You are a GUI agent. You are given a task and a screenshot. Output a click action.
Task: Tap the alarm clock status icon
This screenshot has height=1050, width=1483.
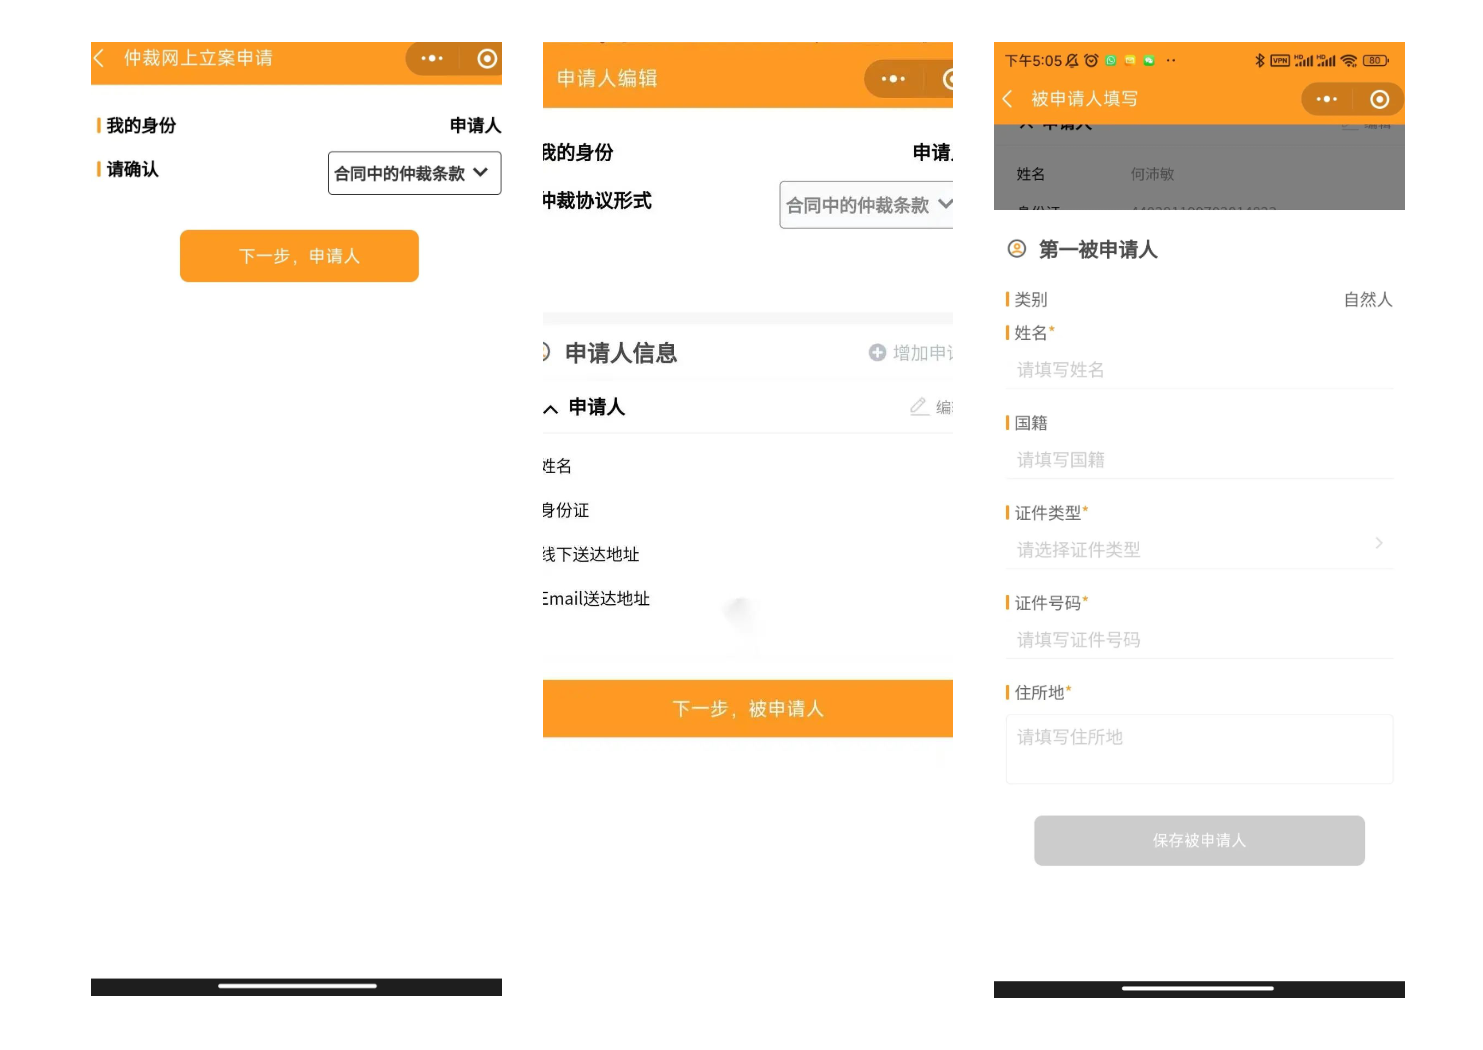tap(1091, 61)
